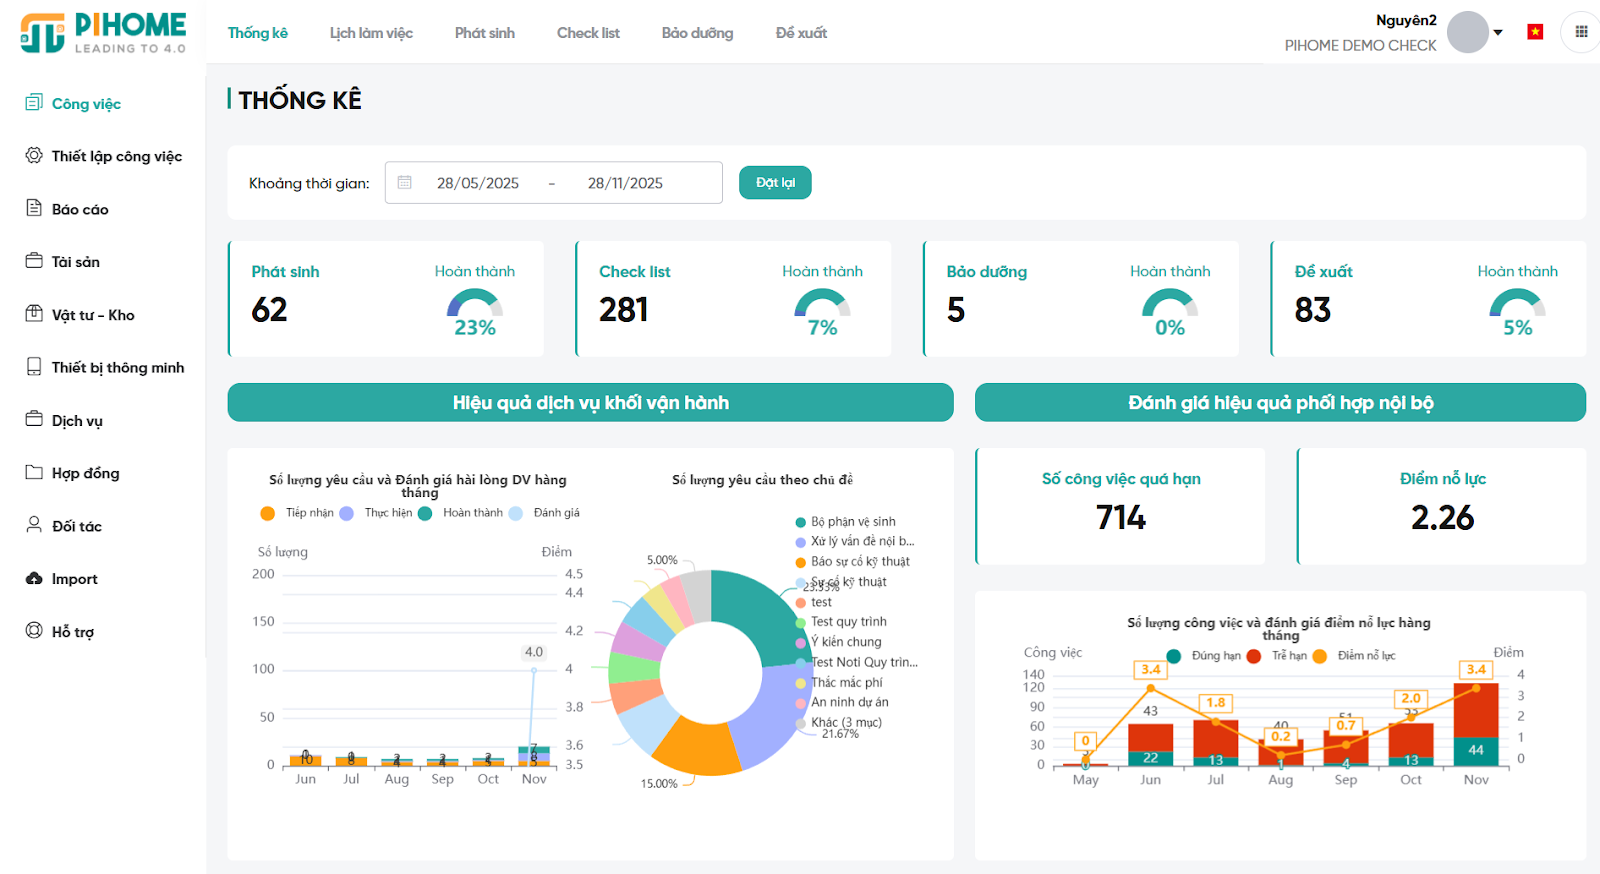Switch to Lịch làm việc tab

coord(371,33)
